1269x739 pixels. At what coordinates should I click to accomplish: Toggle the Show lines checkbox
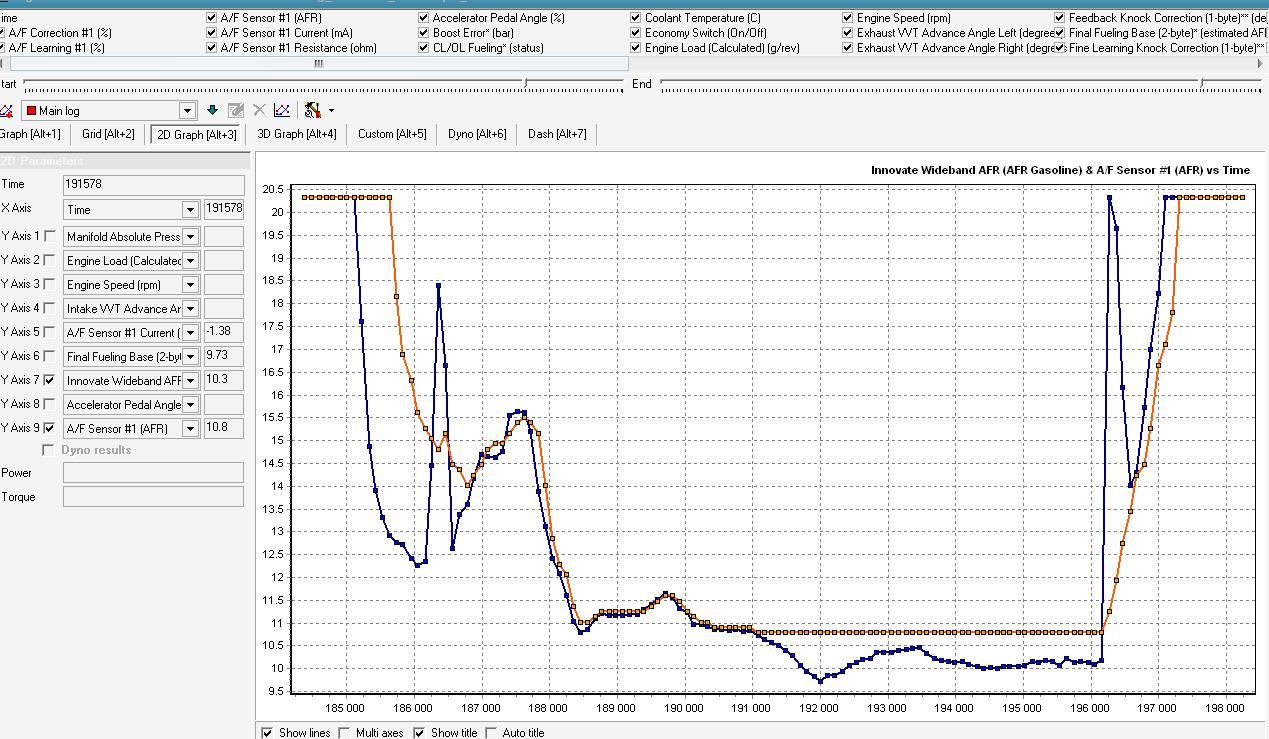[x=267, y=733]
